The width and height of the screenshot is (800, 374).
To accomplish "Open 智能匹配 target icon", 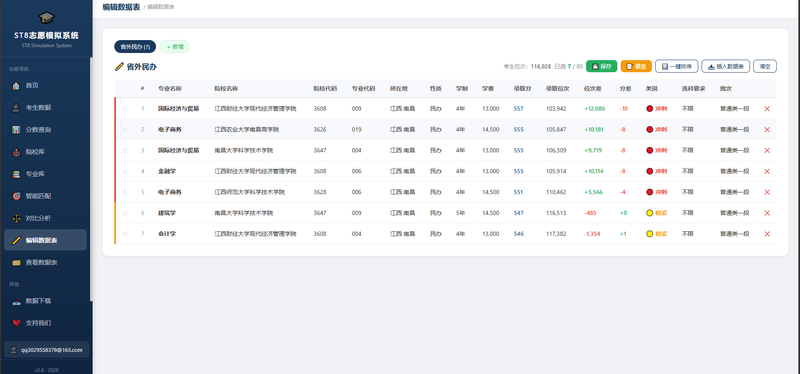I will coord(16,196).
